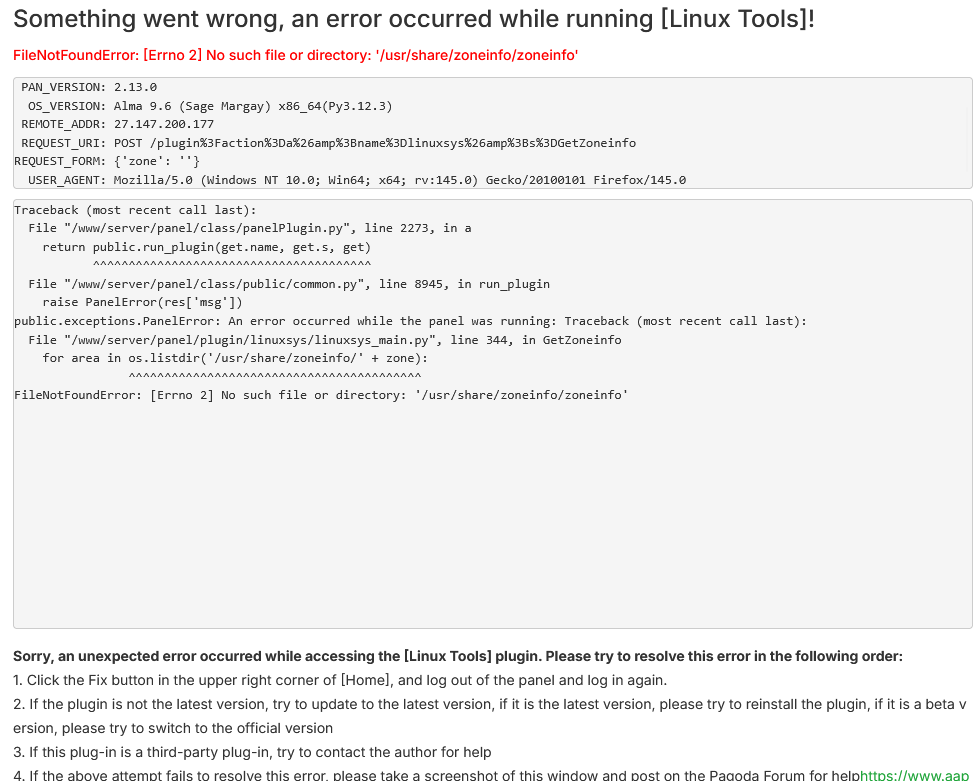Click the linuxsys_main.py line 344 entry
977x781 pixels.
[x=325, y=340]
